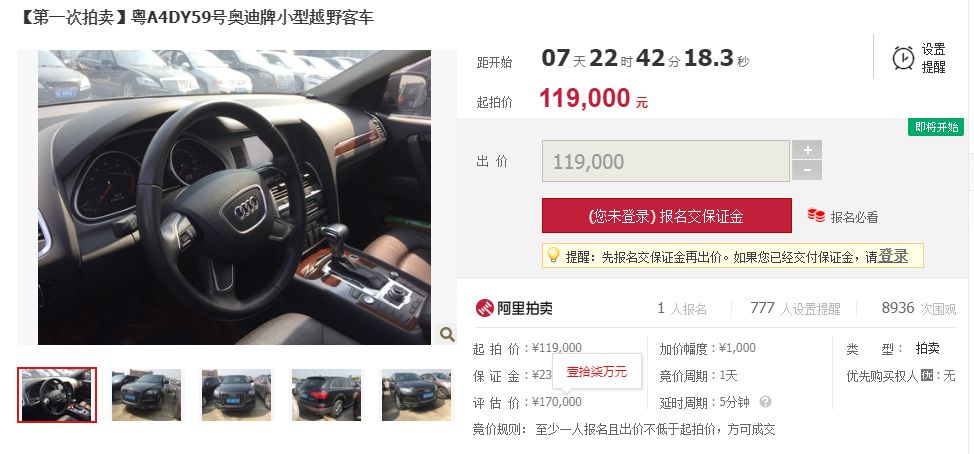Click the 优 badge next to 优先购买权人
This screenshot has width=974, height=454.
coord(927,375)
